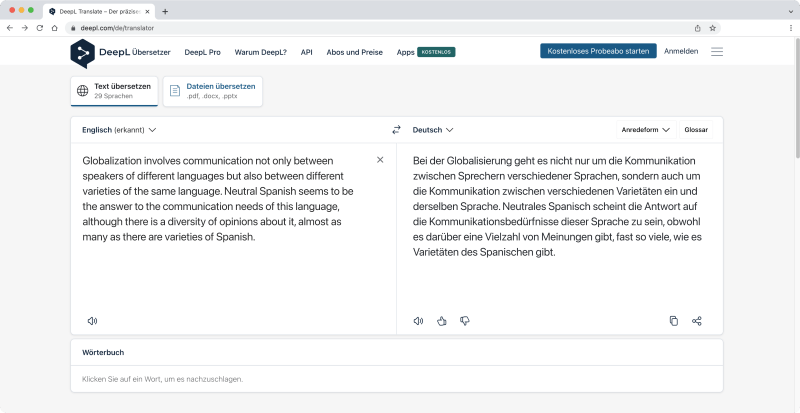800x413 pixels.
Task: Click the Anmelden link
Action: pyautogui.click(x=681, y=51)
